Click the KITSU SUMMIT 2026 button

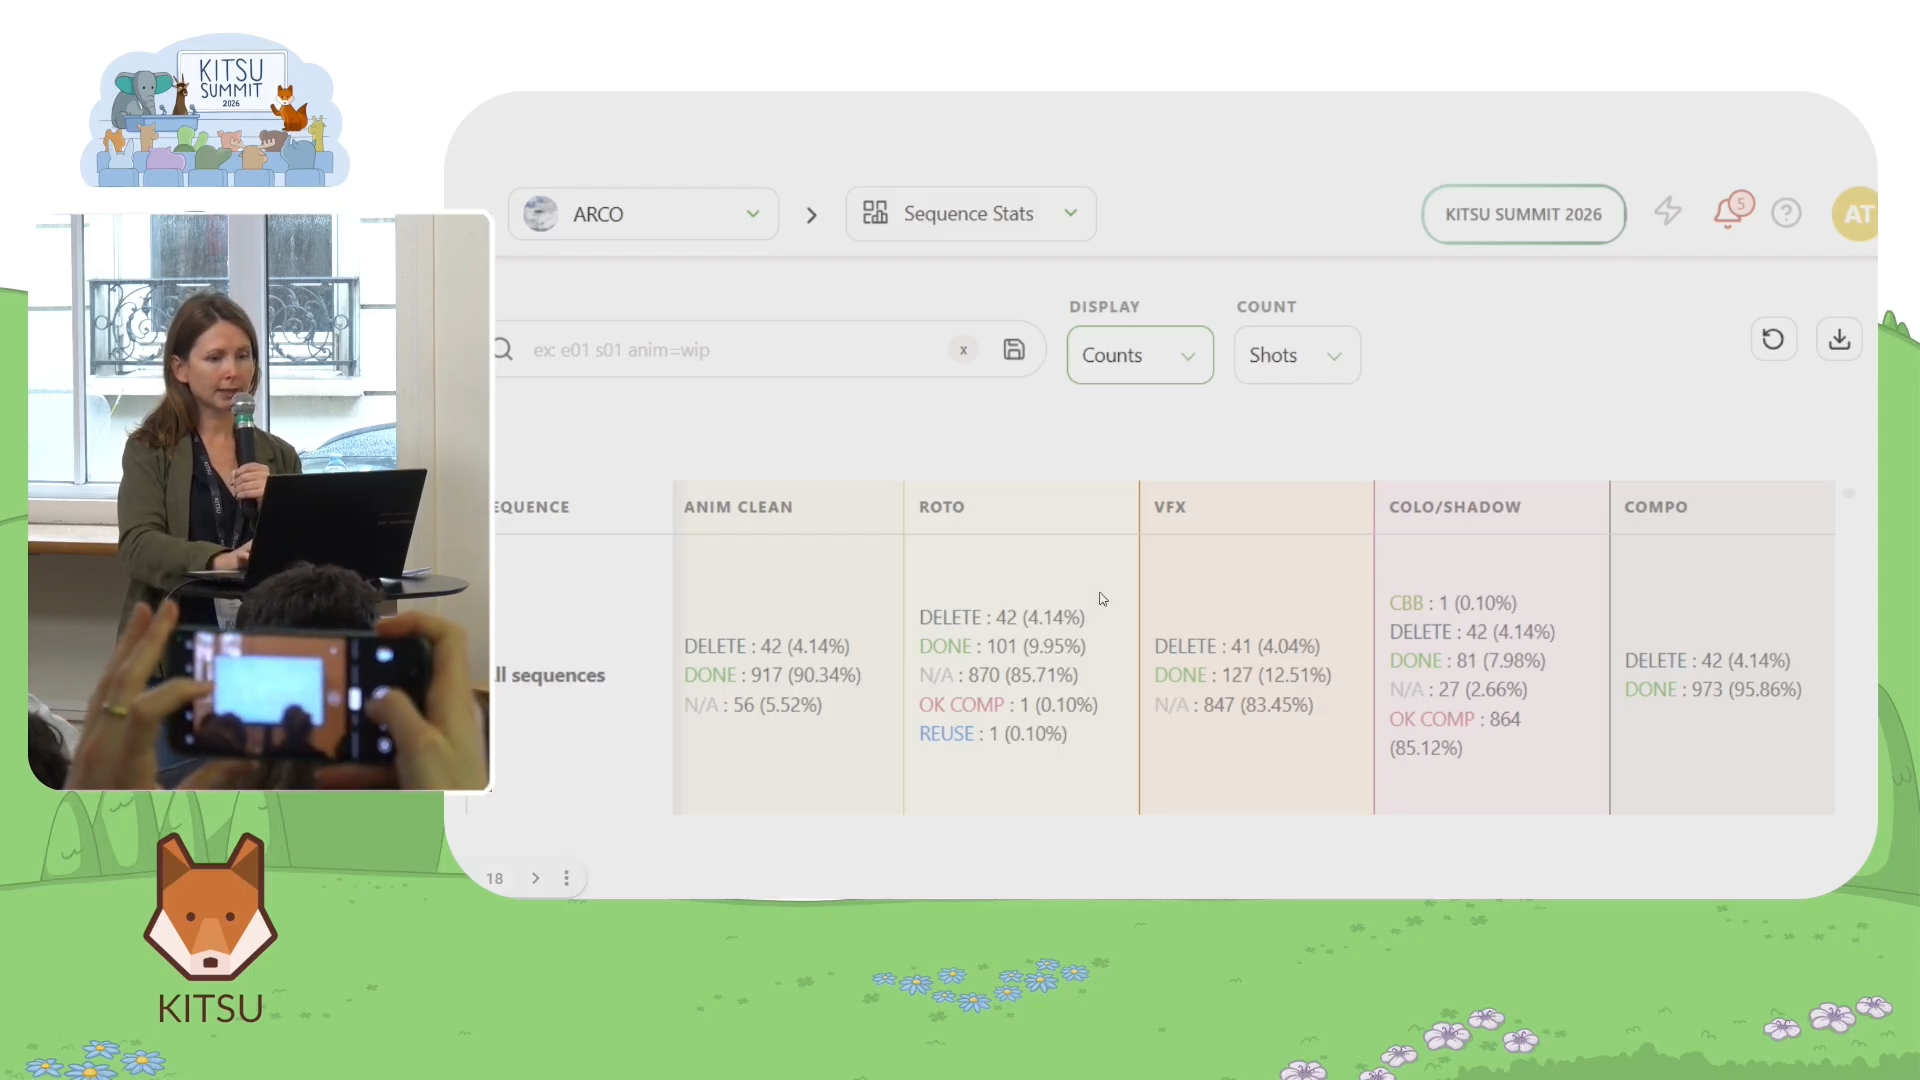pos(1523,214)
